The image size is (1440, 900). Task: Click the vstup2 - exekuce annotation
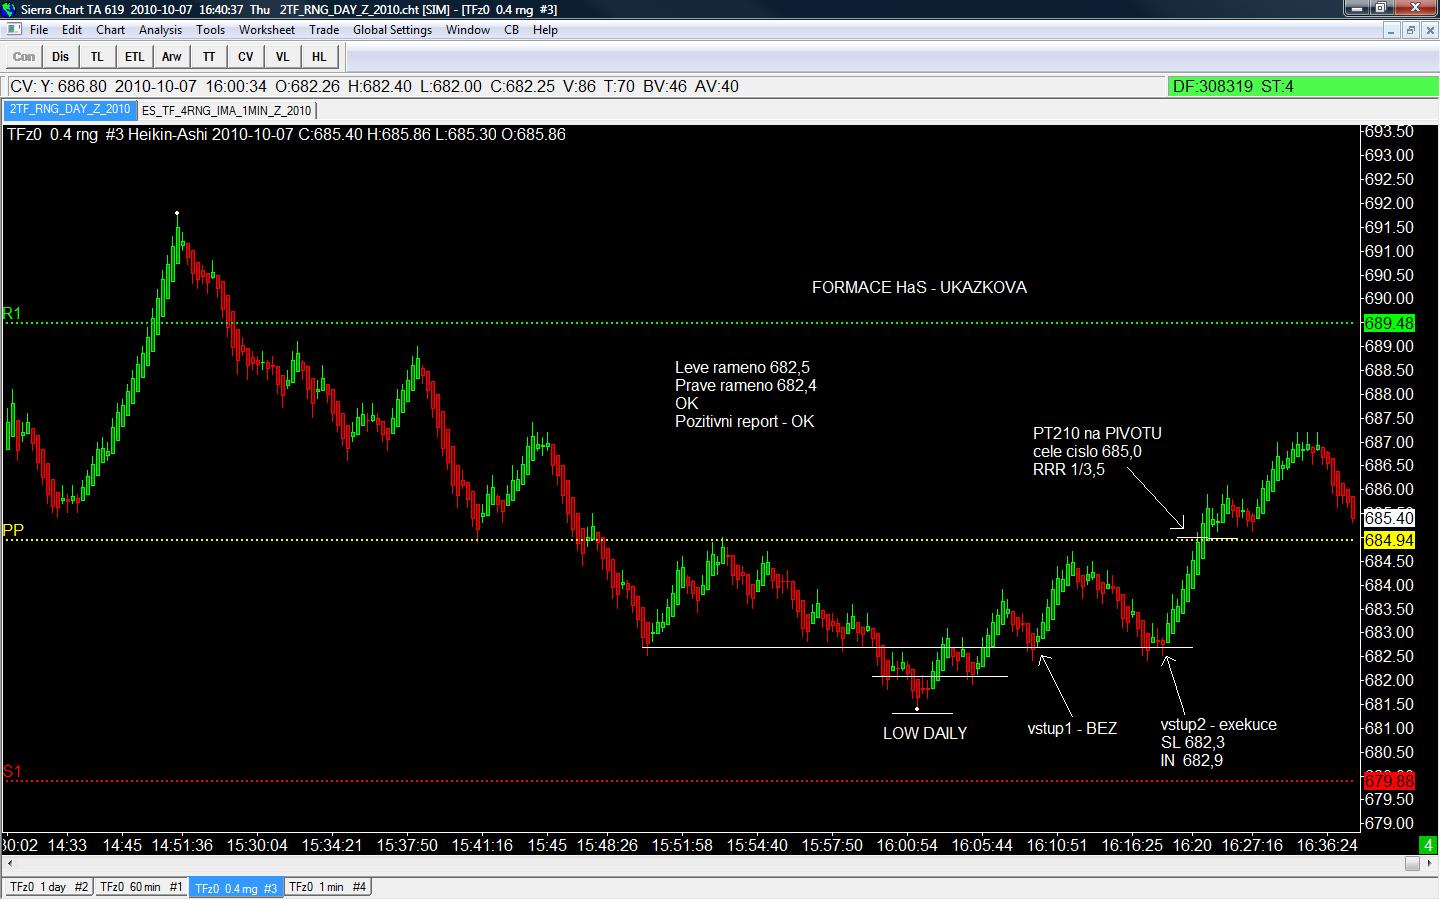click(x=1218, y=724)
